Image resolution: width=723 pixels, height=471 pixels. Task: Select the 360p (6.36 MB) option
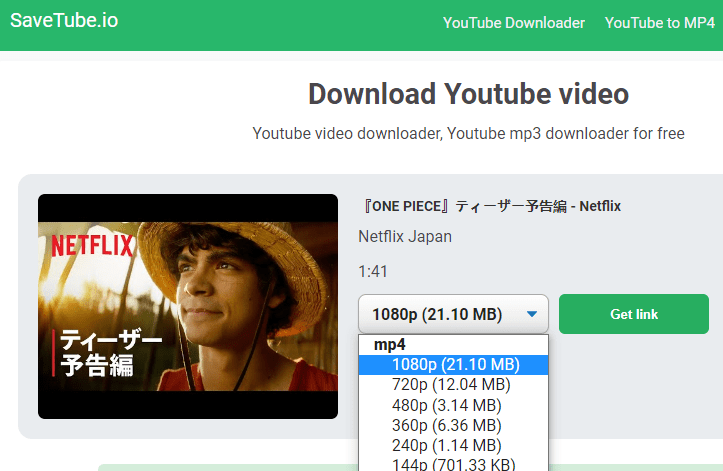point(447,425)
